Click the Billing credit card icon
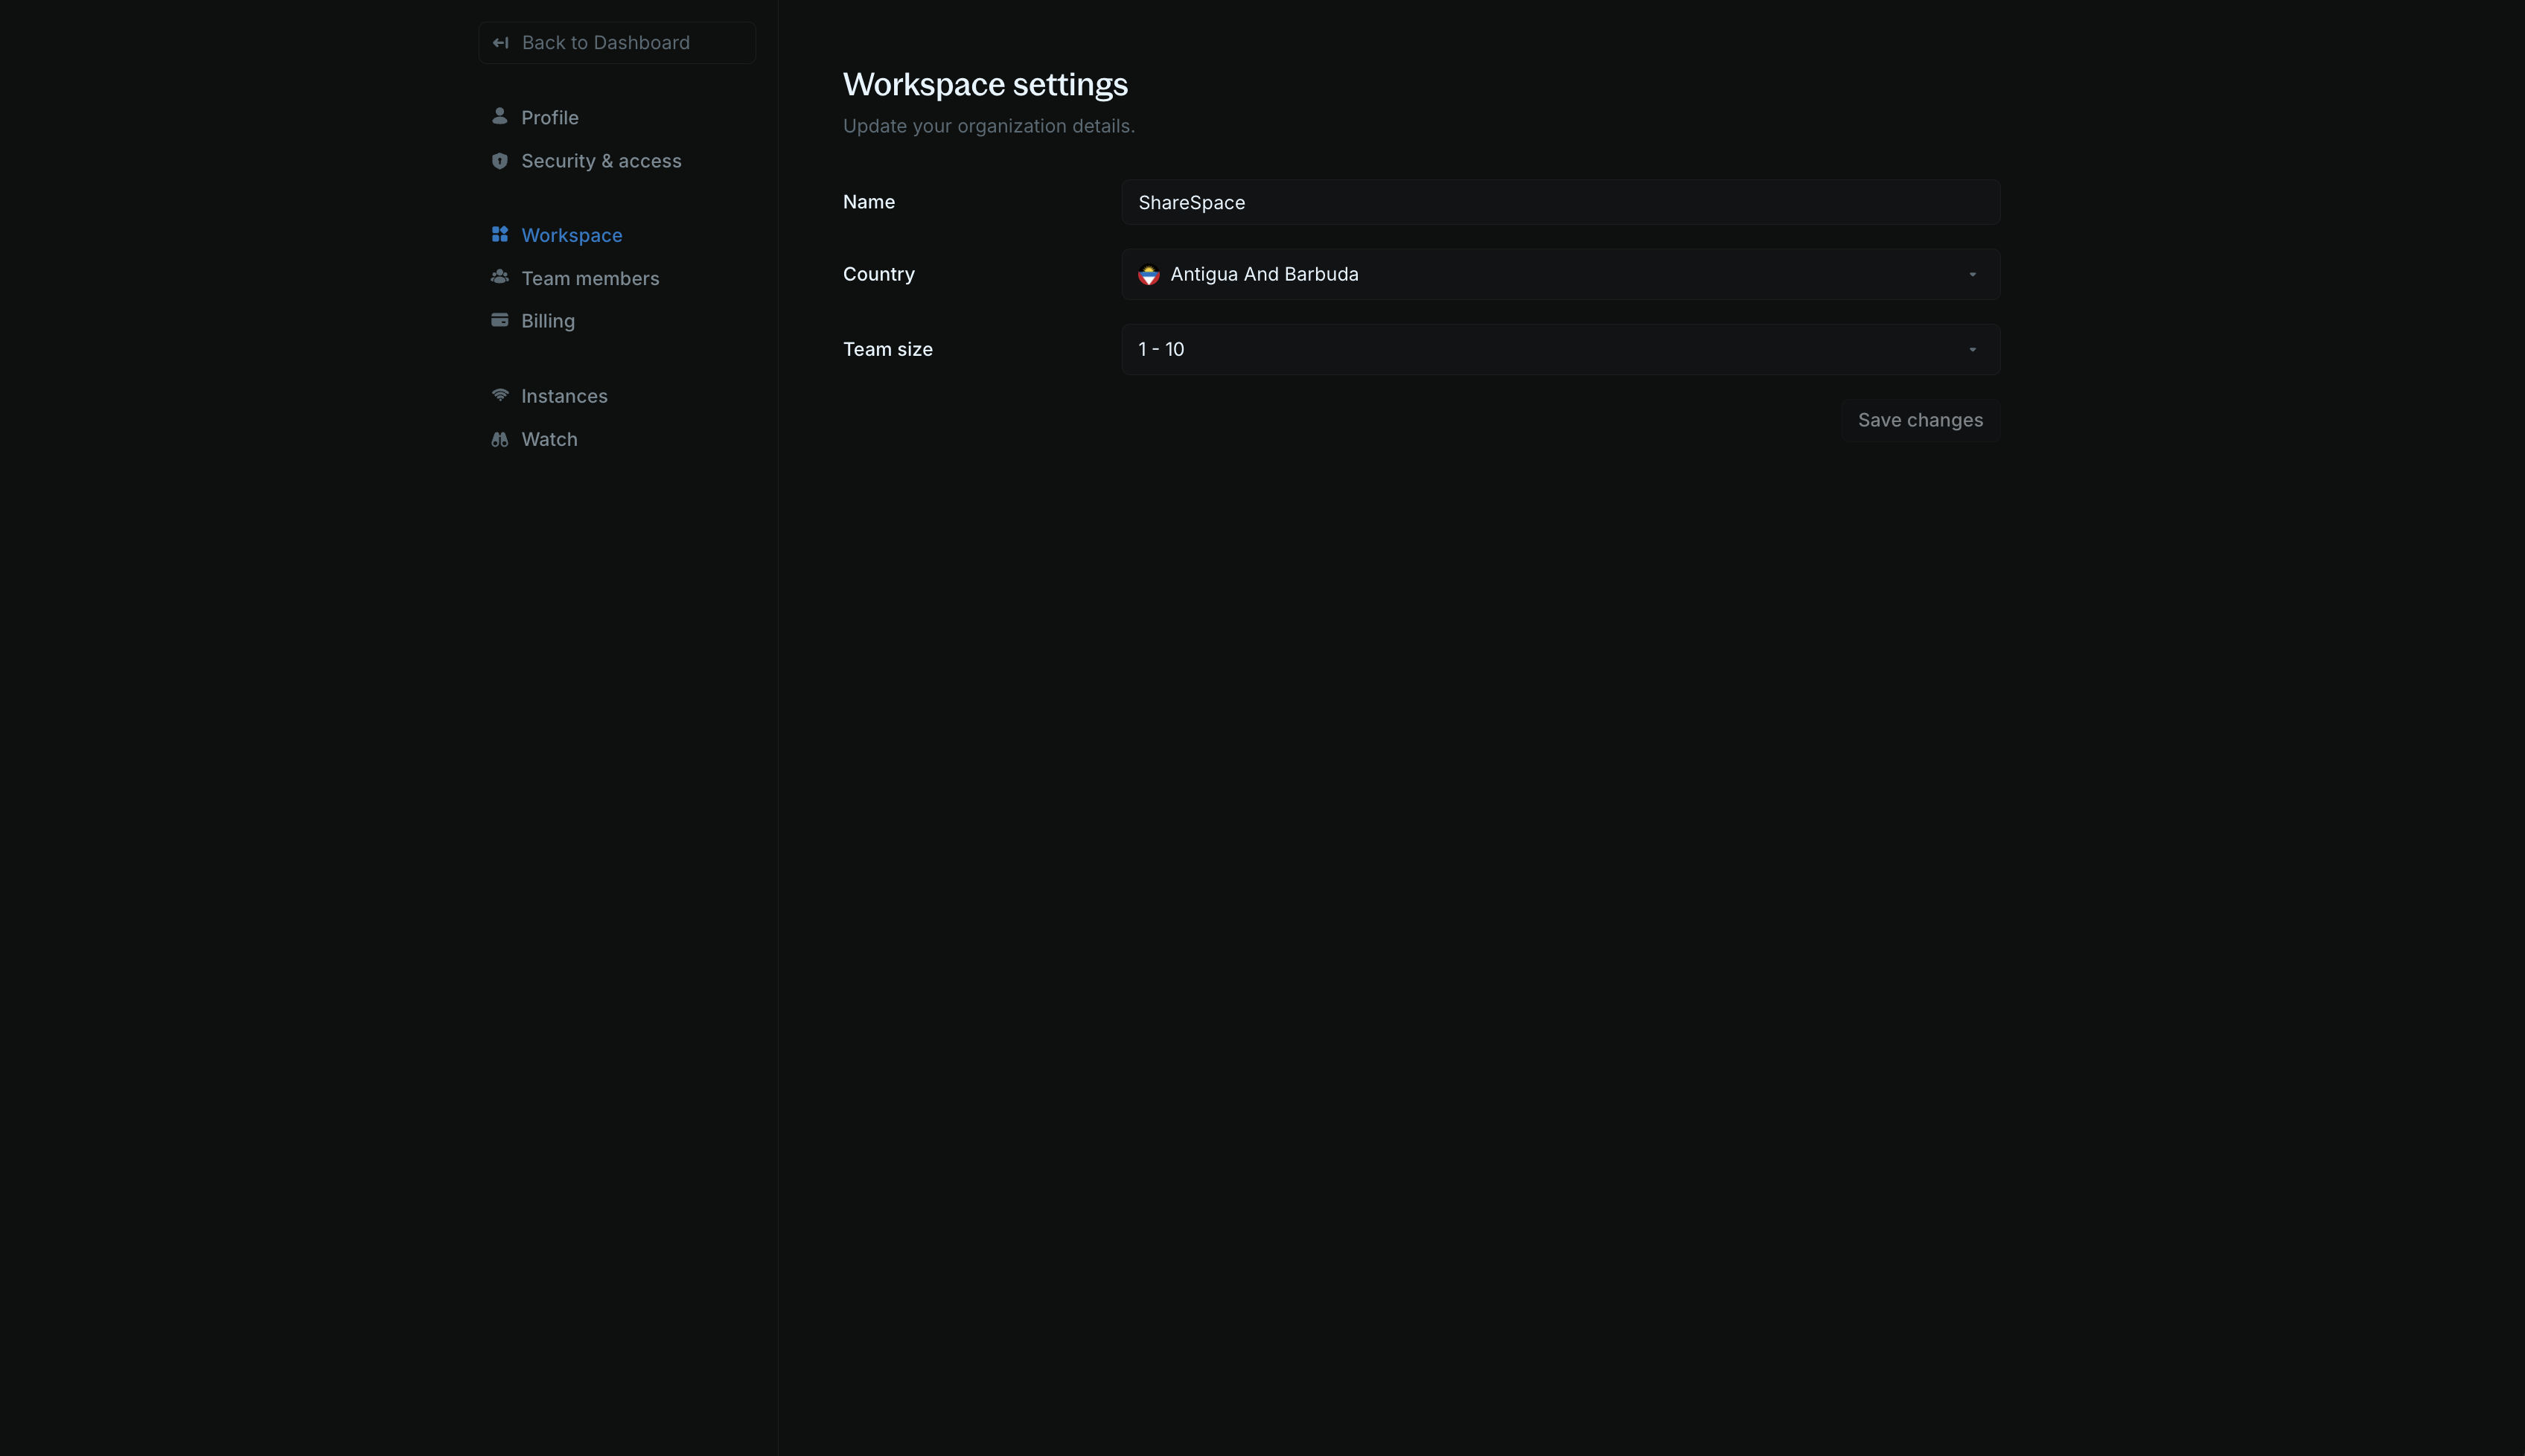2525x1456 pixels. [501, 320]
